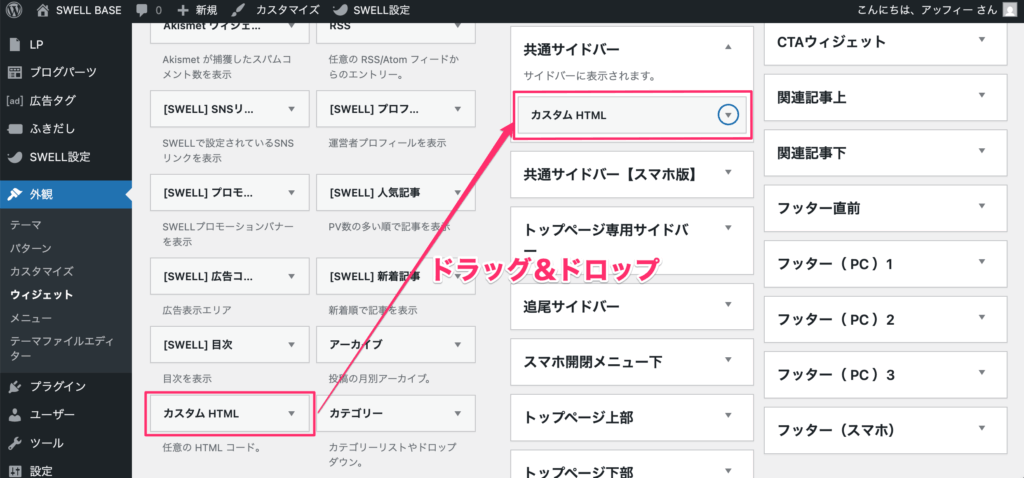Viewport: 1024px width, 478px height.
Task: Click the 新規 text in admin bar
Action: [206, 10]
